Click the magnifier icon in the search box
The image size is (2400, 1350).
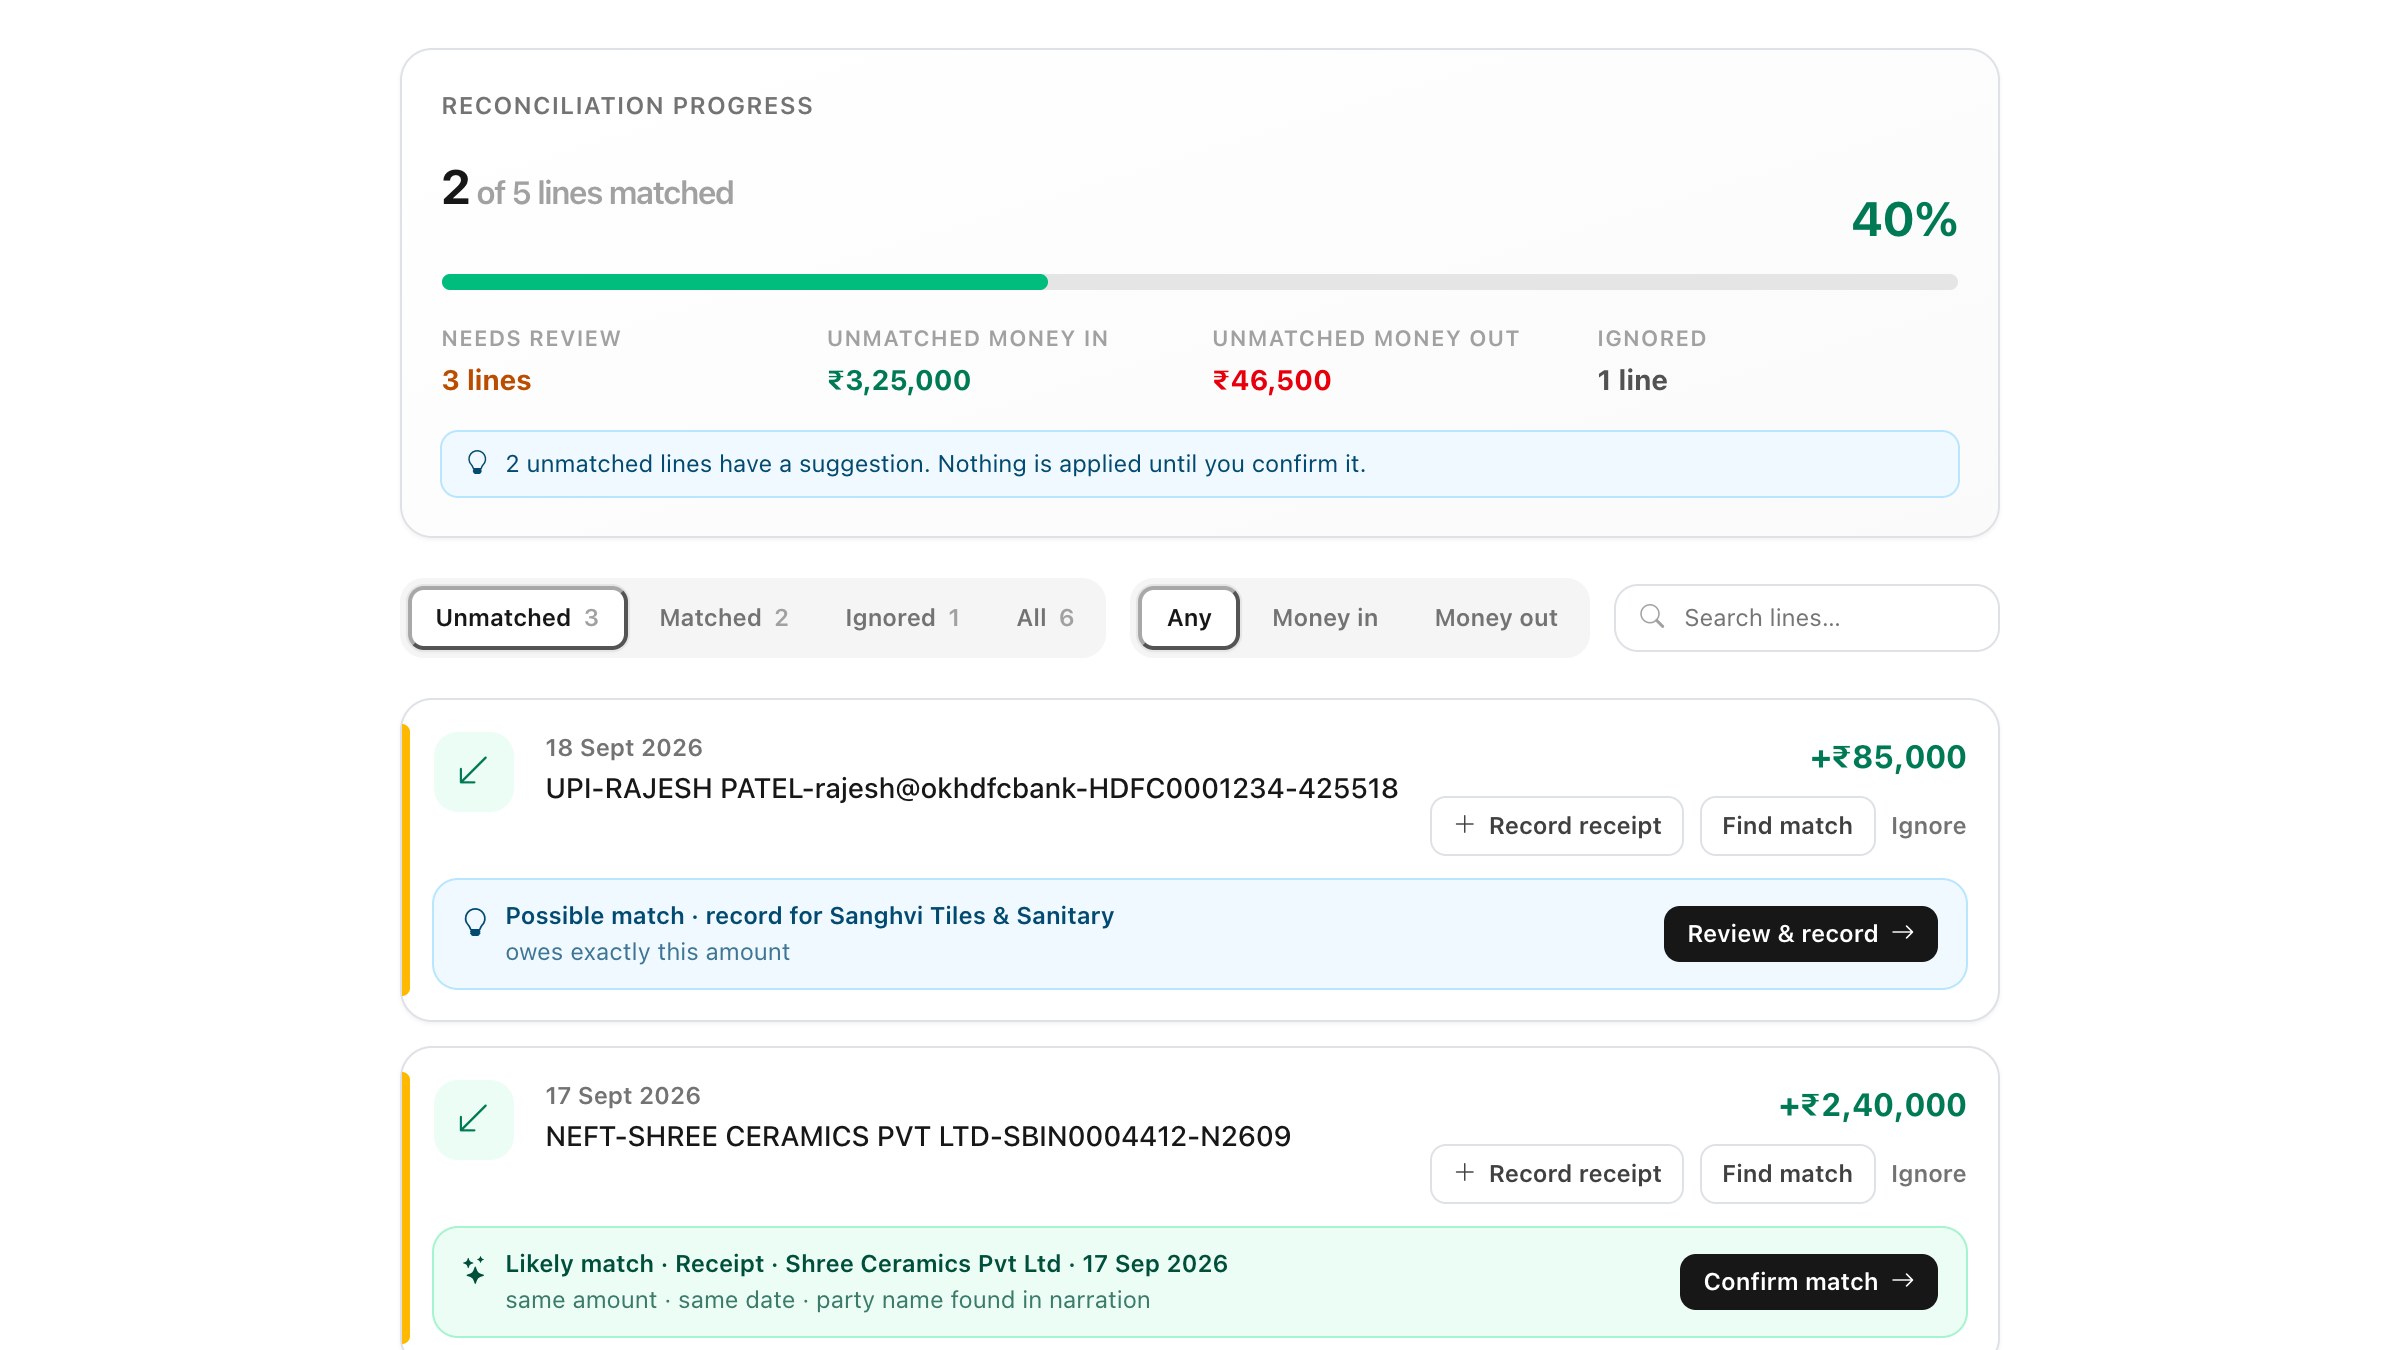coord(1652,617)
